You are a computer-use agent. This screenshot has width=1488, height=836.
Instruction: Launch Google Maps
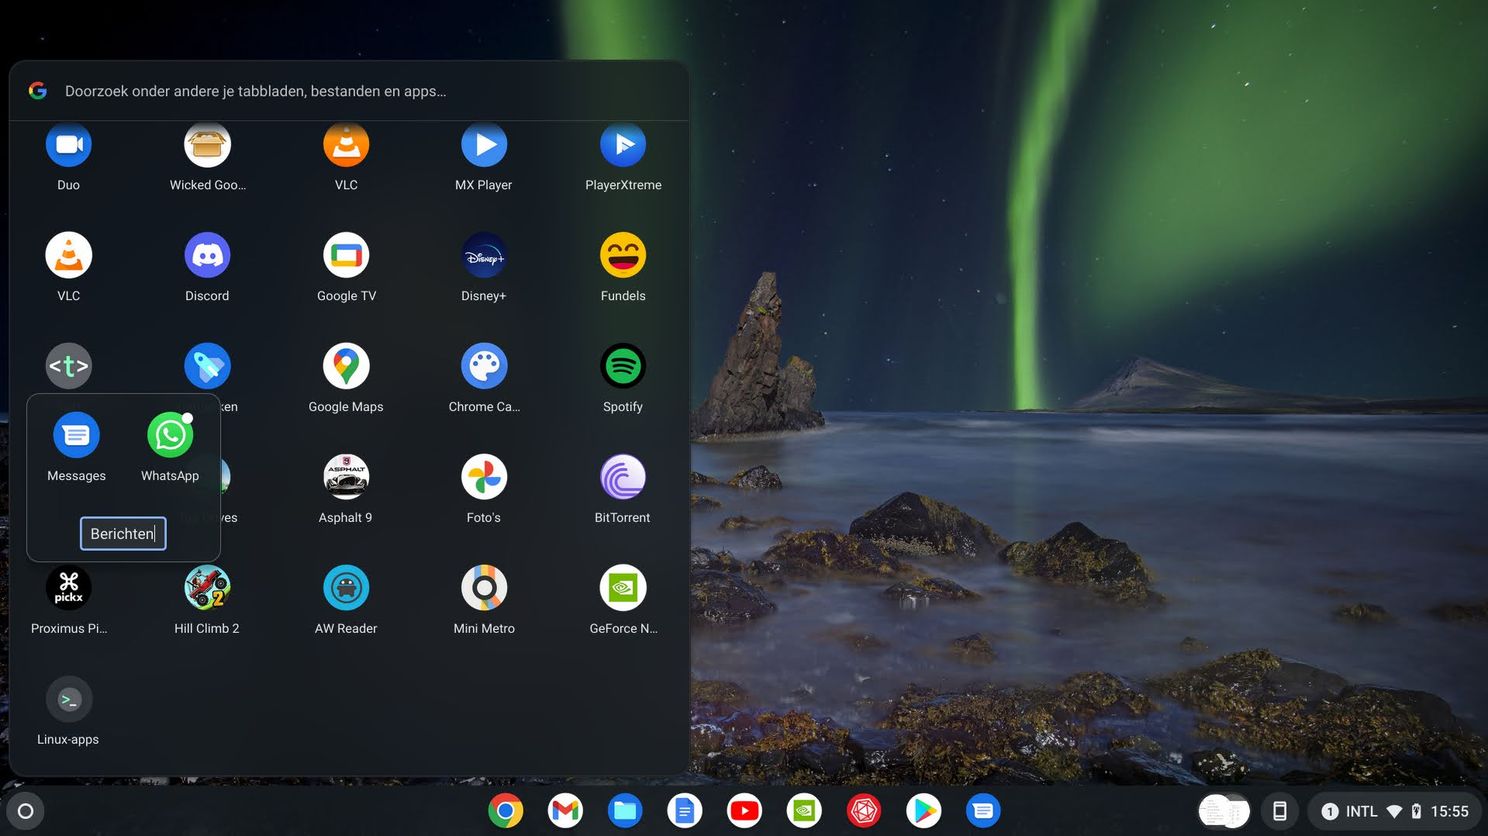pyautogui.click(x=346, y=366)
